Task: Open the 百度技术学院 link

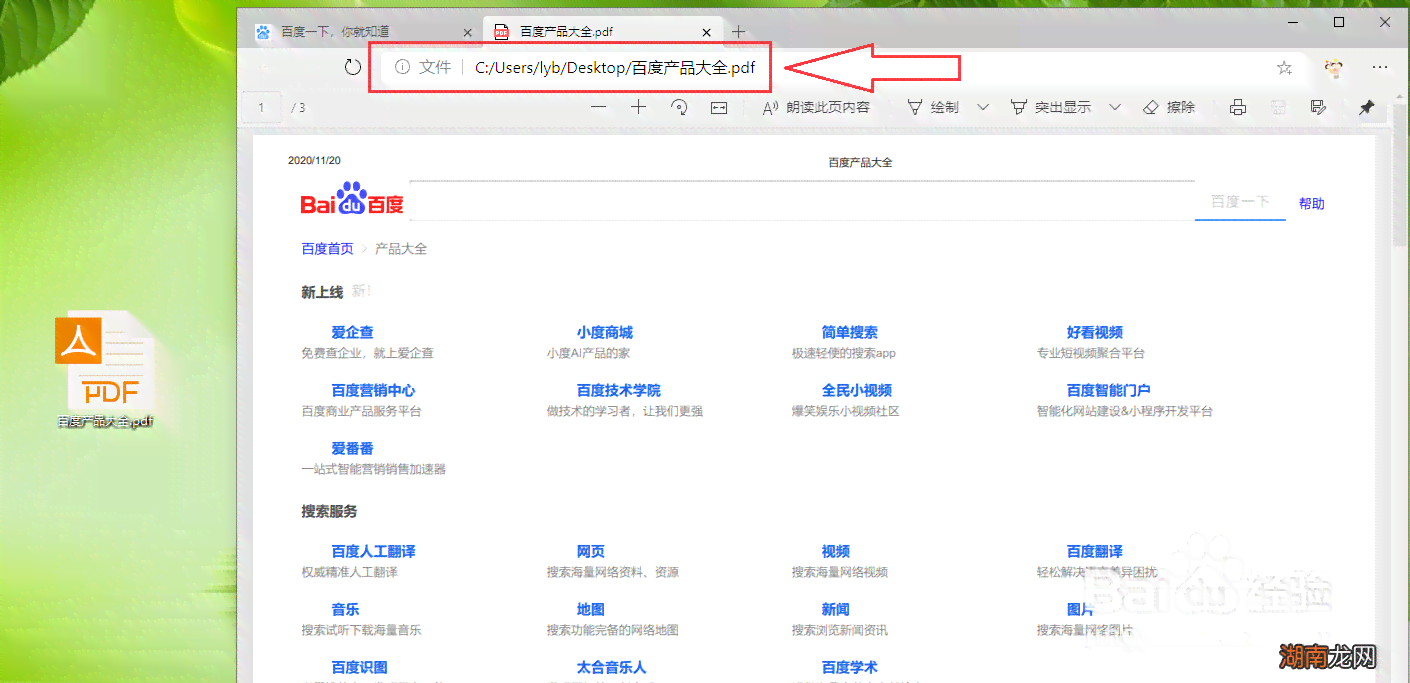Action: click(618, 390)
